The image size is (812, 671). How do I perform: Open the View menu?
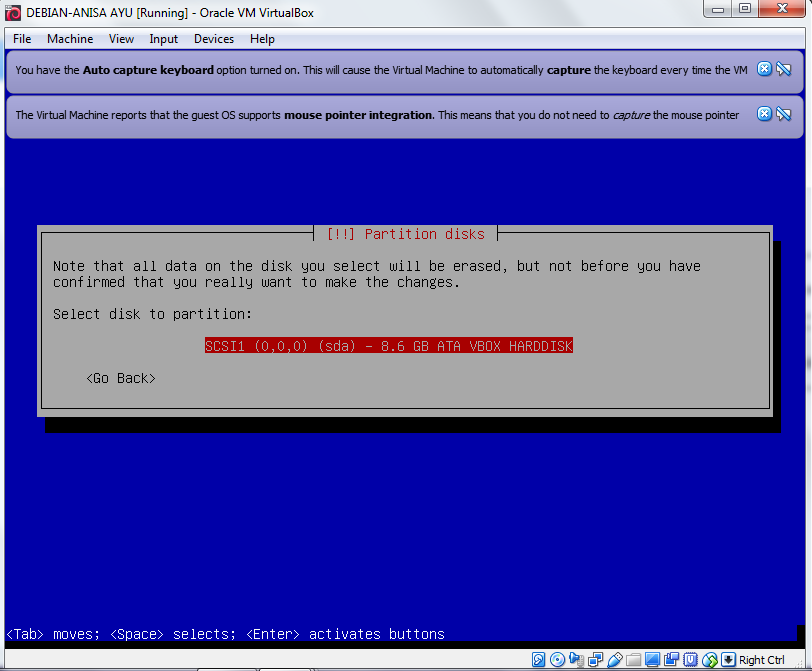click(x=121, y=39)
